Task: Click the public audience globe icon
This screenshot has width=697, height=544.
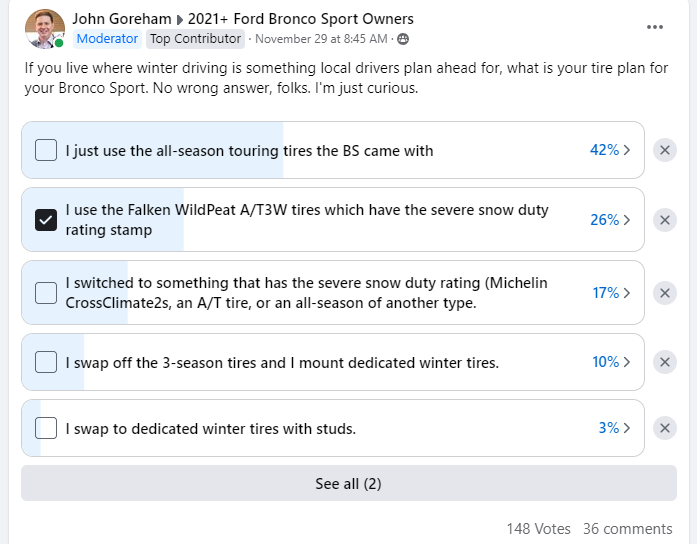Action: [x=403, y=39]
